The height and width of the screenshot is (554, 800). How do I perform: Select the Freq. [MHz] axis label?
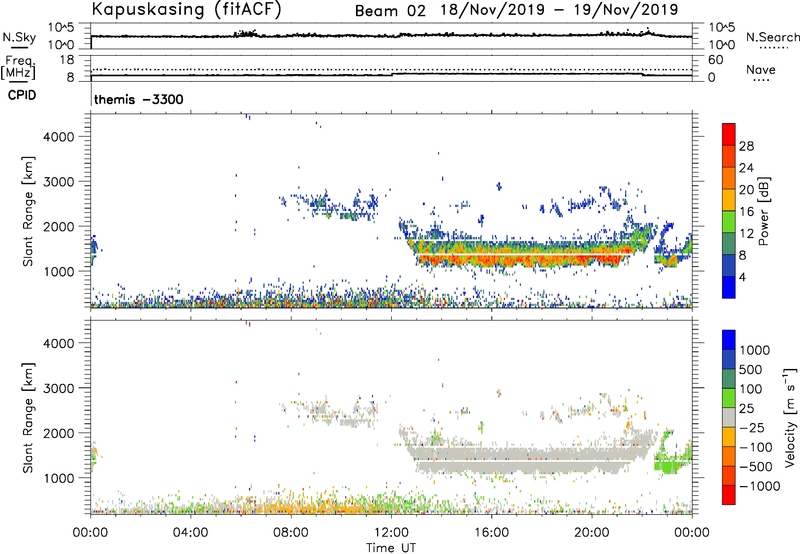click(x=19, y=67)
